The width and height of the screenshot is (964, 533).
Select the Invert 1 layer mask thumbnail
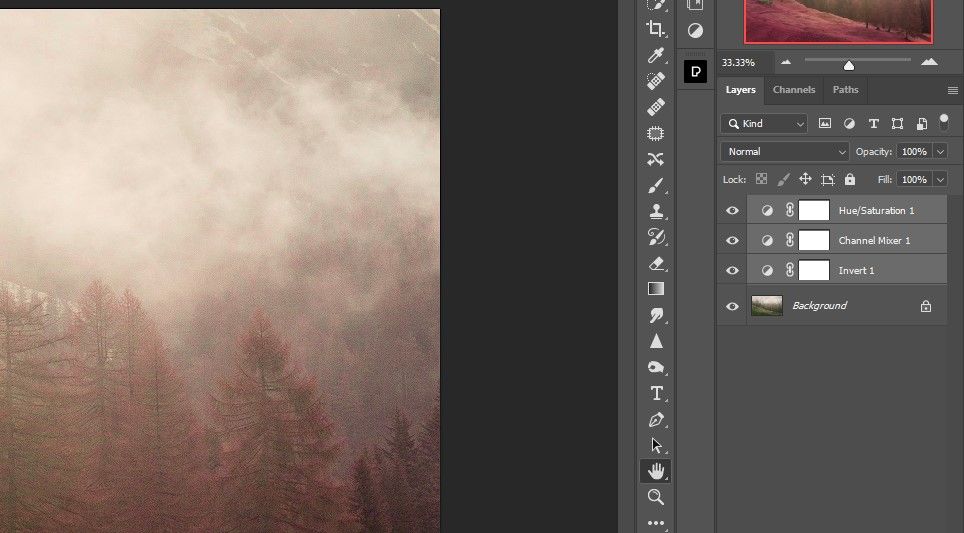[813, 270]
